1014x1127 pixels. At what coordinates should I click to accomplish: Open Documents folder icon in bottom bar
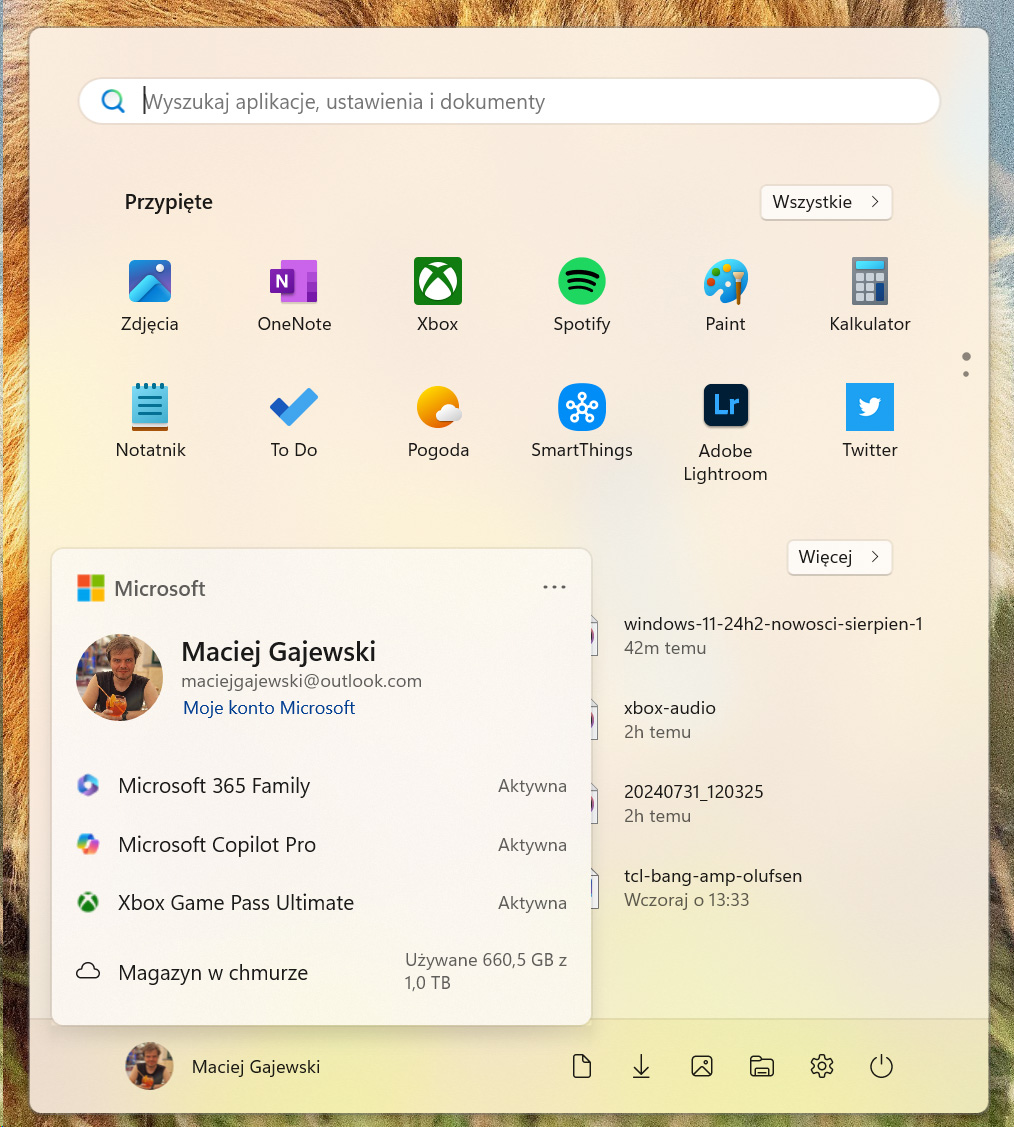pos(582,1066)
